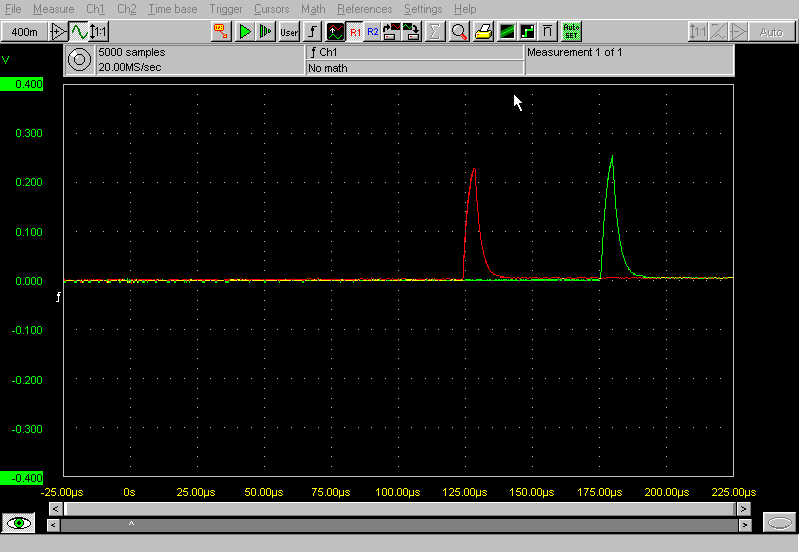Toggle the green eye visibility button
The image size is (799, 552).
pos(20,523)
